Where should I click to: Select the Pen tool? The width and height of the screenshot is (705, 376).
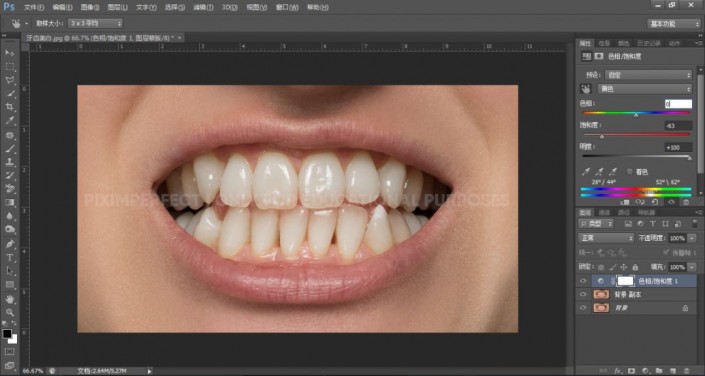(10, 244)
